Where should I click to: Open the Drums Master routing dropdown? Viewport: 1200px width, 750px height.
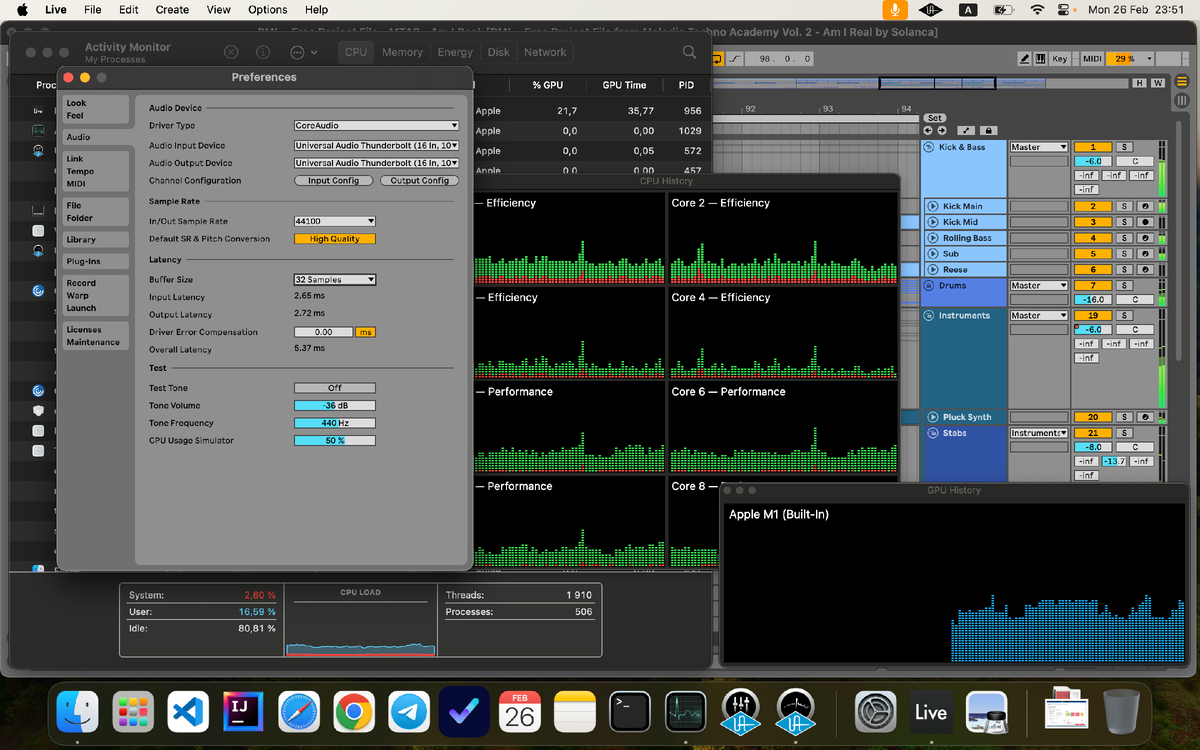[1039, 285]
